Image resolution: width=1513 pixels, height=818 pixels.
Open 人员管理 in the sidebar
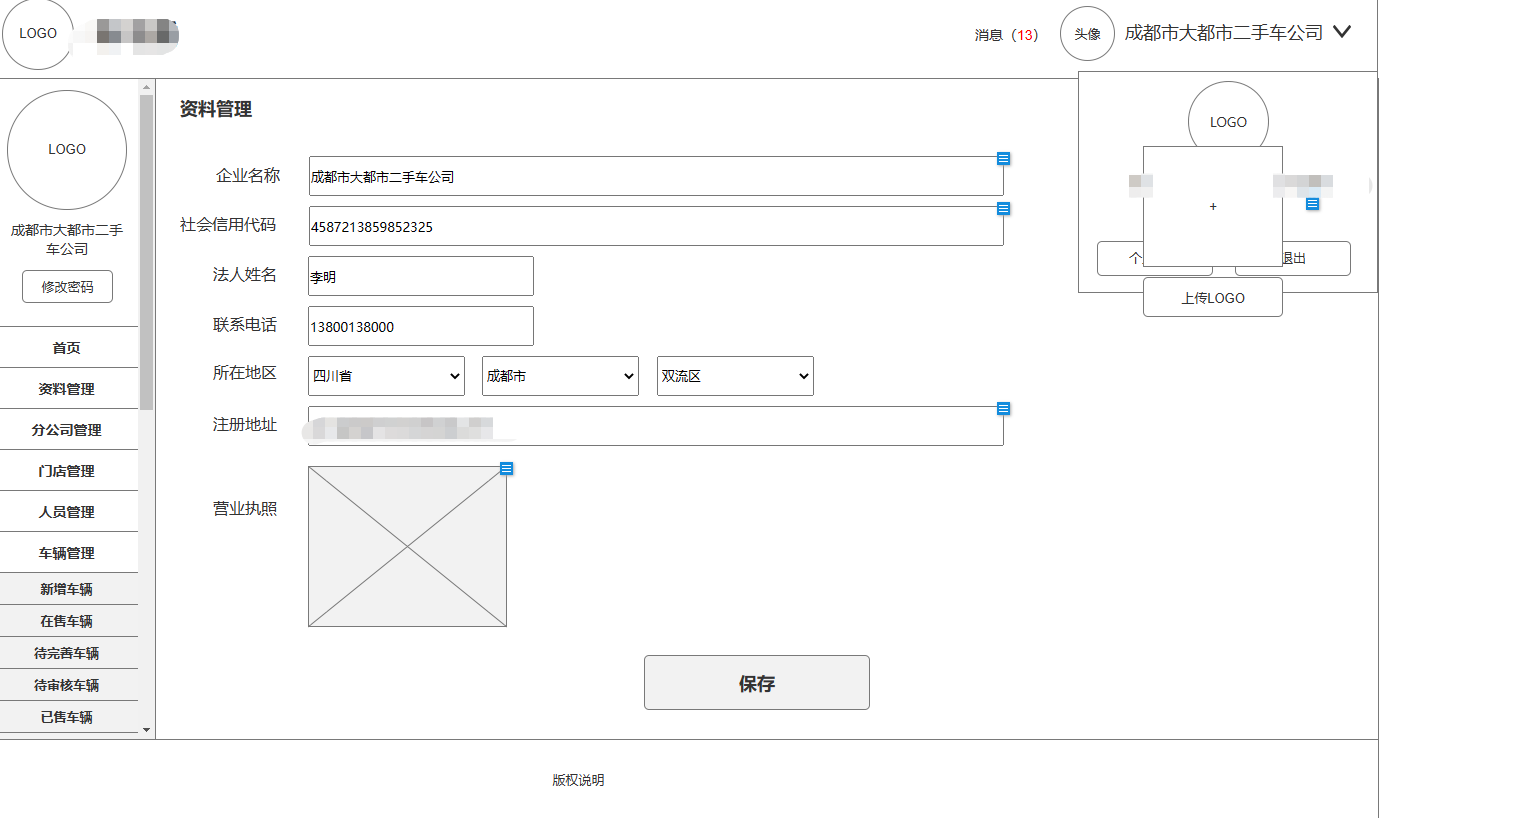[x=68, y=511]
